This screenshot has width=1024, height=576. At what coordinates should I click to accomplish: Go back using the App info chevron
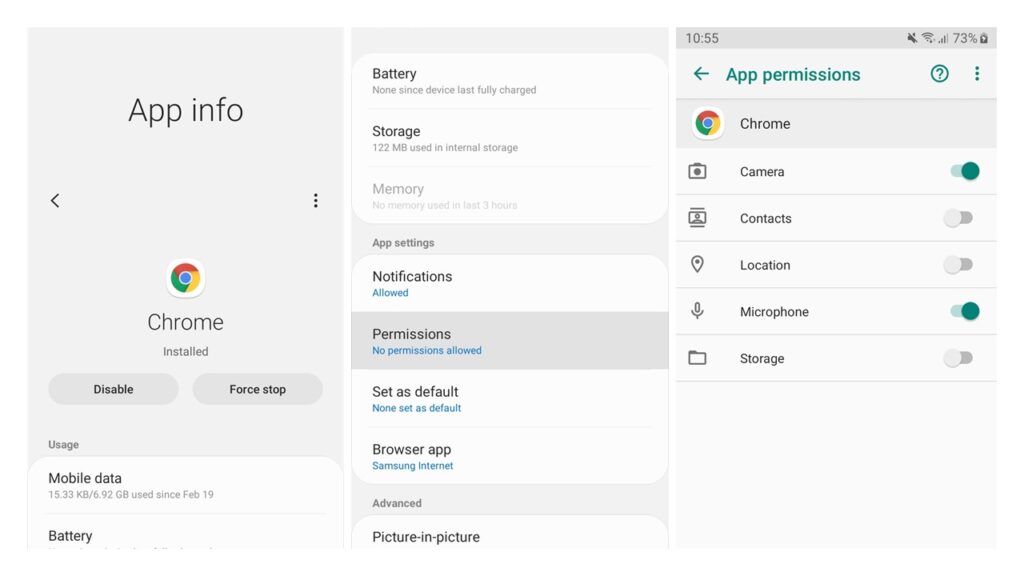(55, 200)
